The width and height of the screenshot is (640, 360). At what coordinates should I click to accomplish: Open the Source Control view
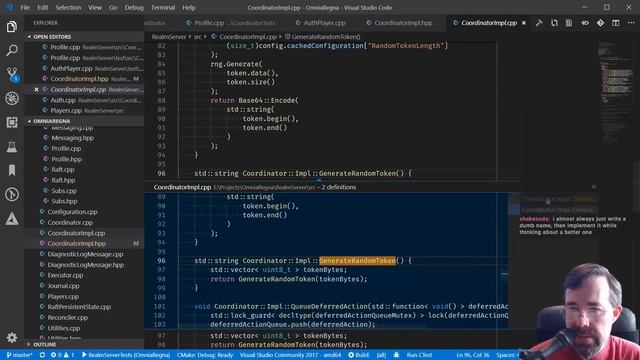point(12,74)
